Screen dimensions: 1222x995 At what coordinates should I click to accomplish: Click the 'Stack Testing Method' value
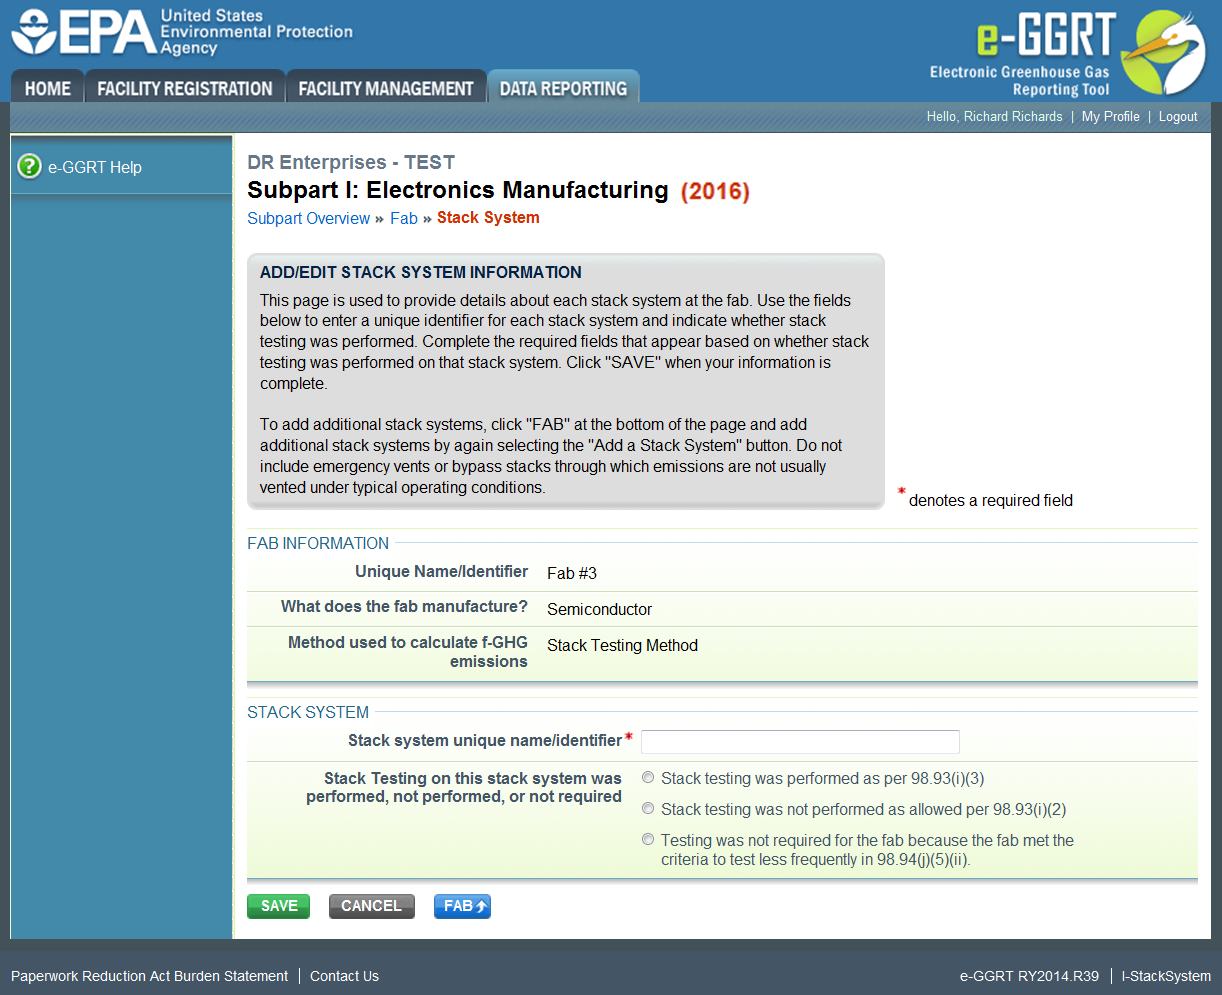point(622,645)
